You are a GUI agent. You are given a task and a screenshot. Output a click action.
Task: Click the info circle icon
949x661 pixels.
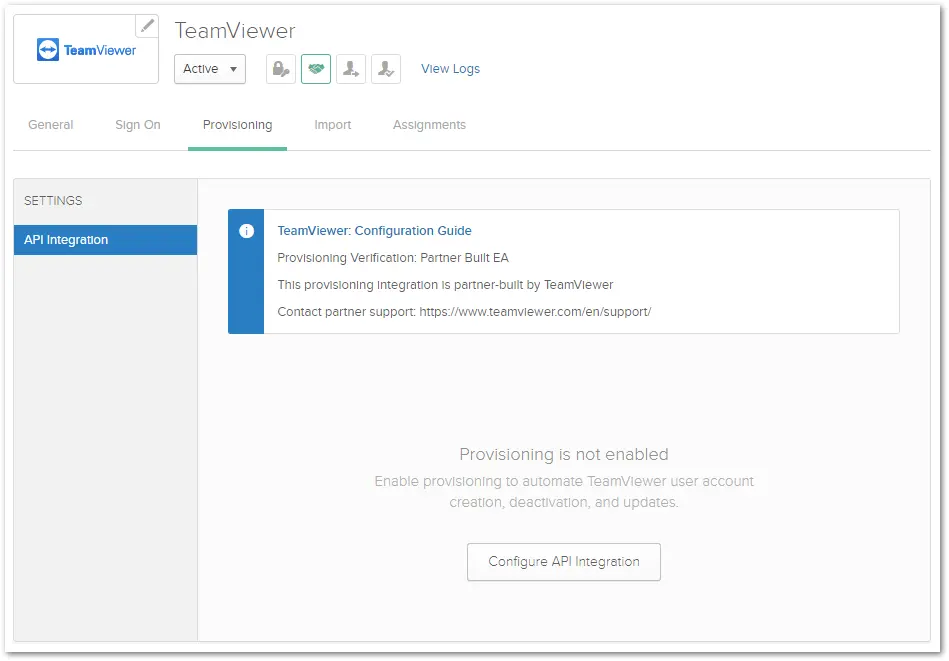pyautogui.click(x=246, y=231)
